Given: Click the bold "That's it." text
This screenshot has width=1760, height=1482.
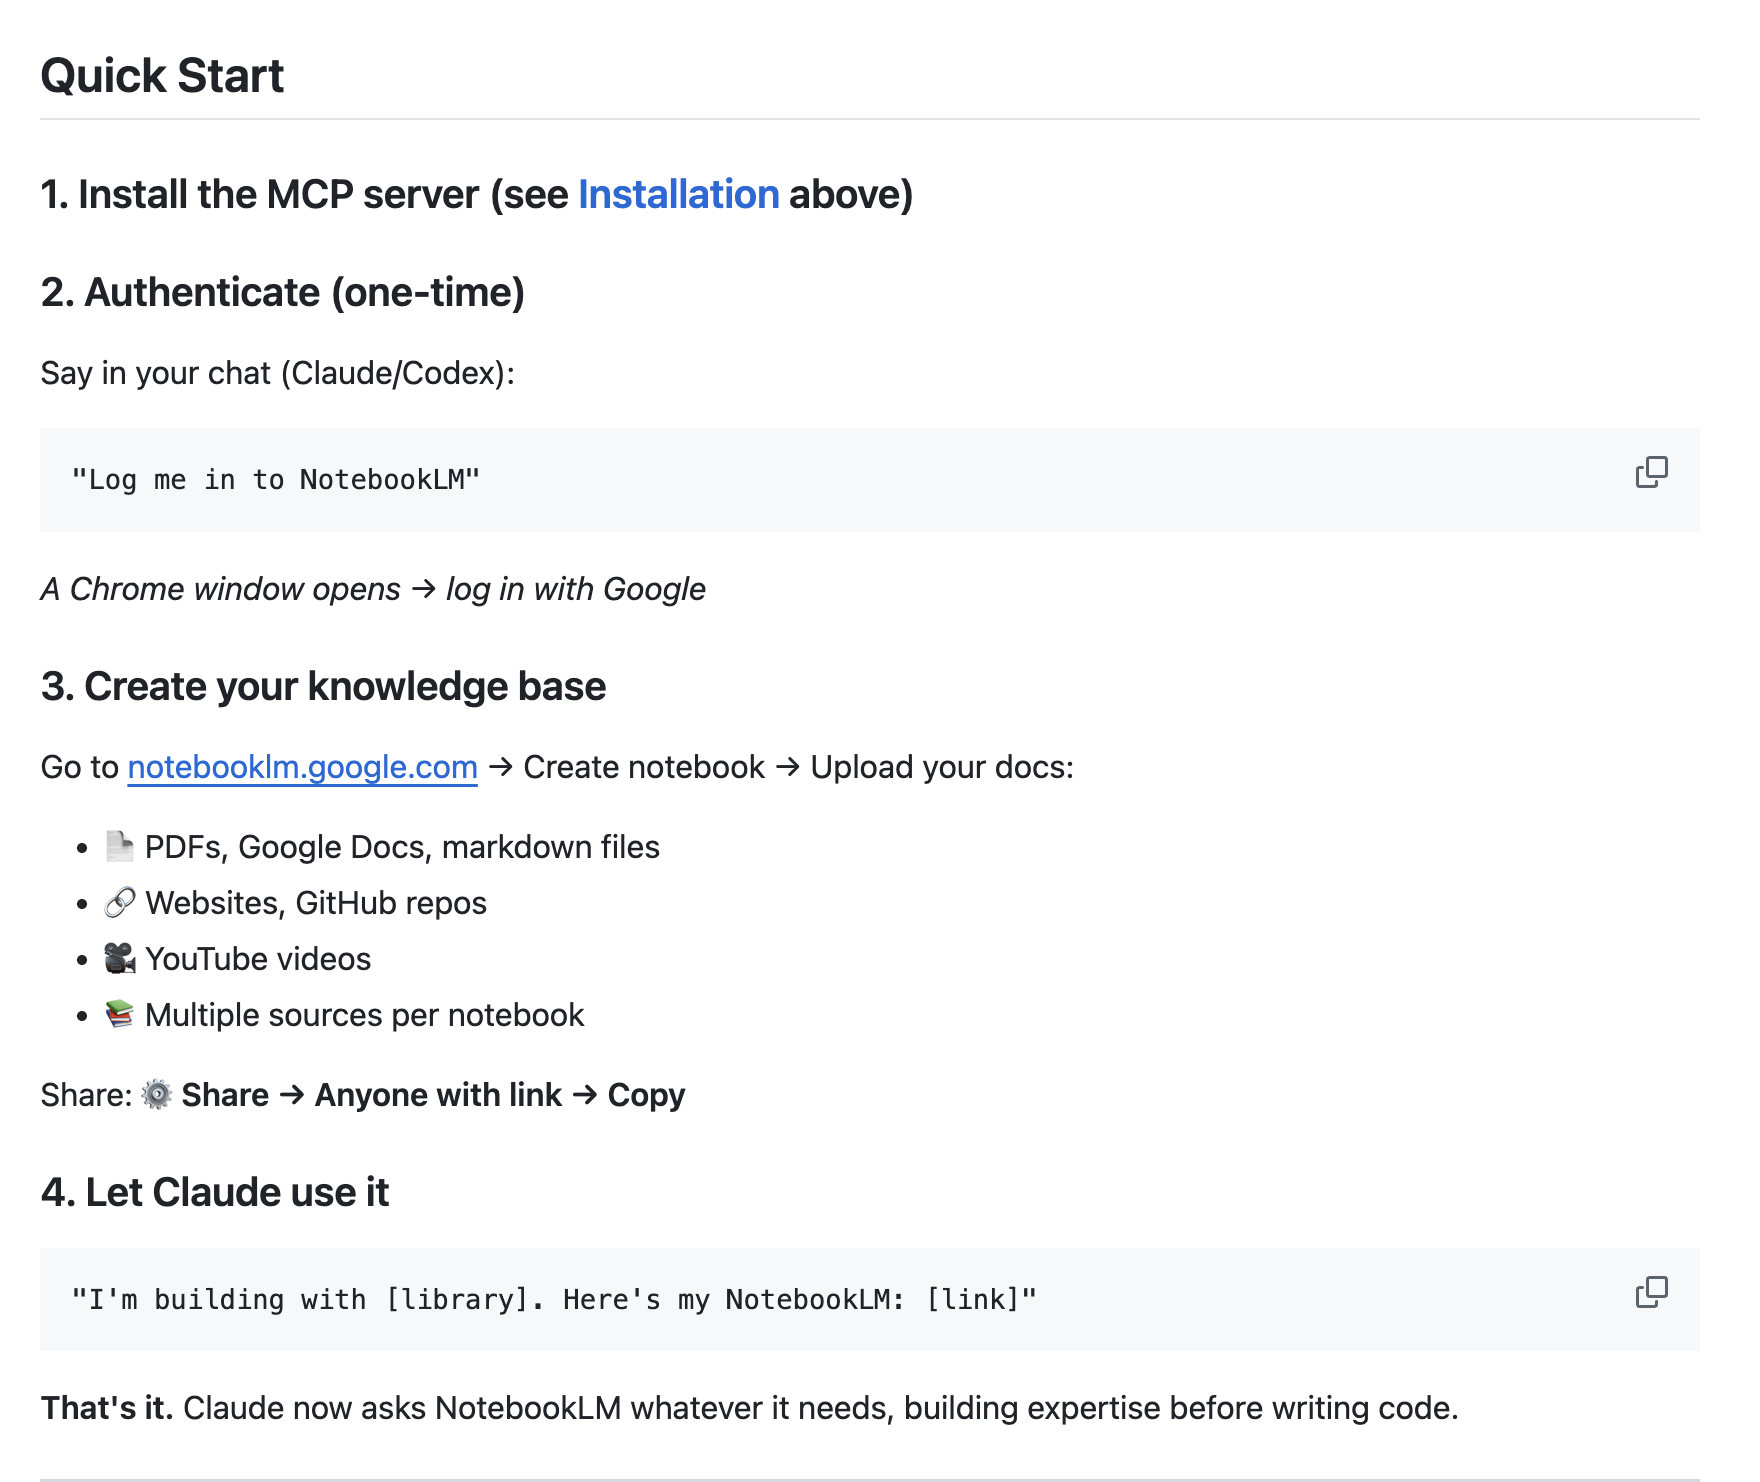Looking at the screenshot, I should (x=107, y=1408).
